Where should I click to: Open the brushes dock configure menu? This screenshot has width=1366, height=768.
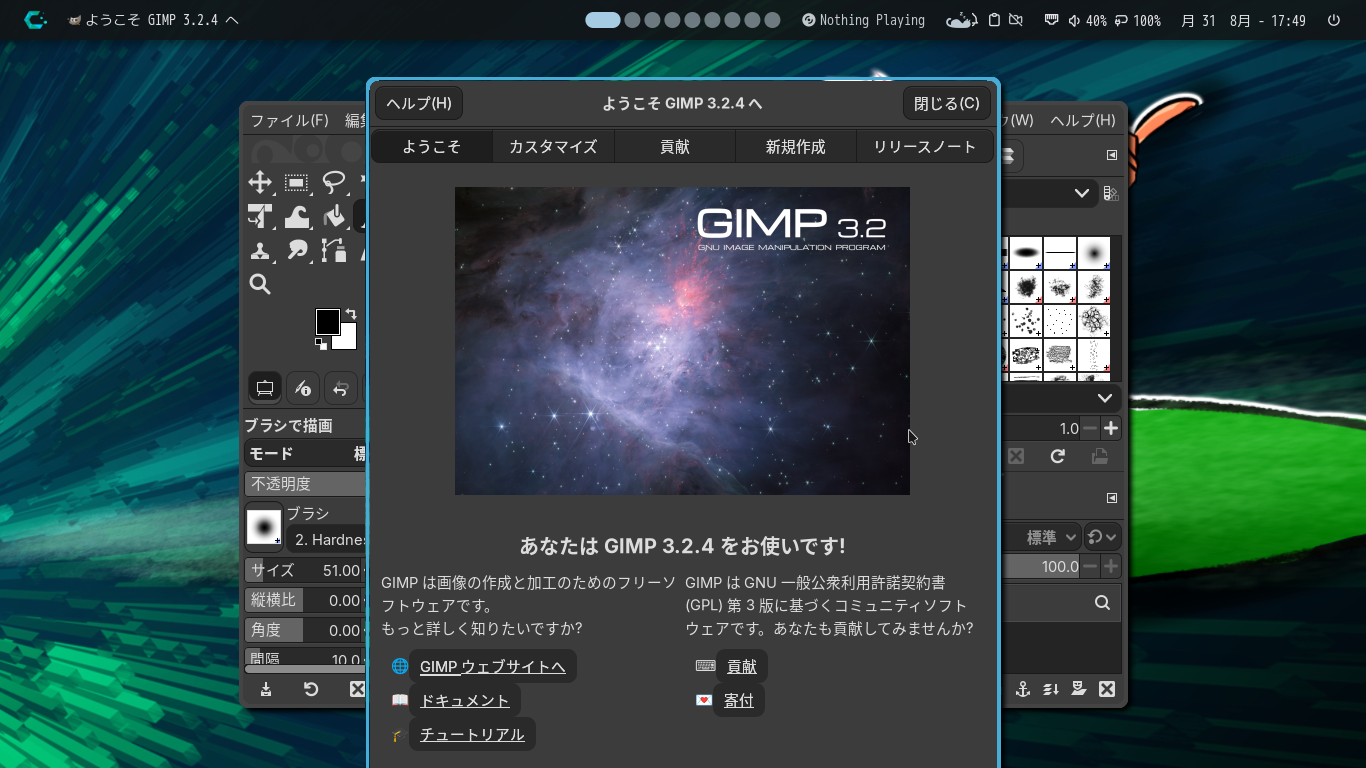[x=1111, y=155]
